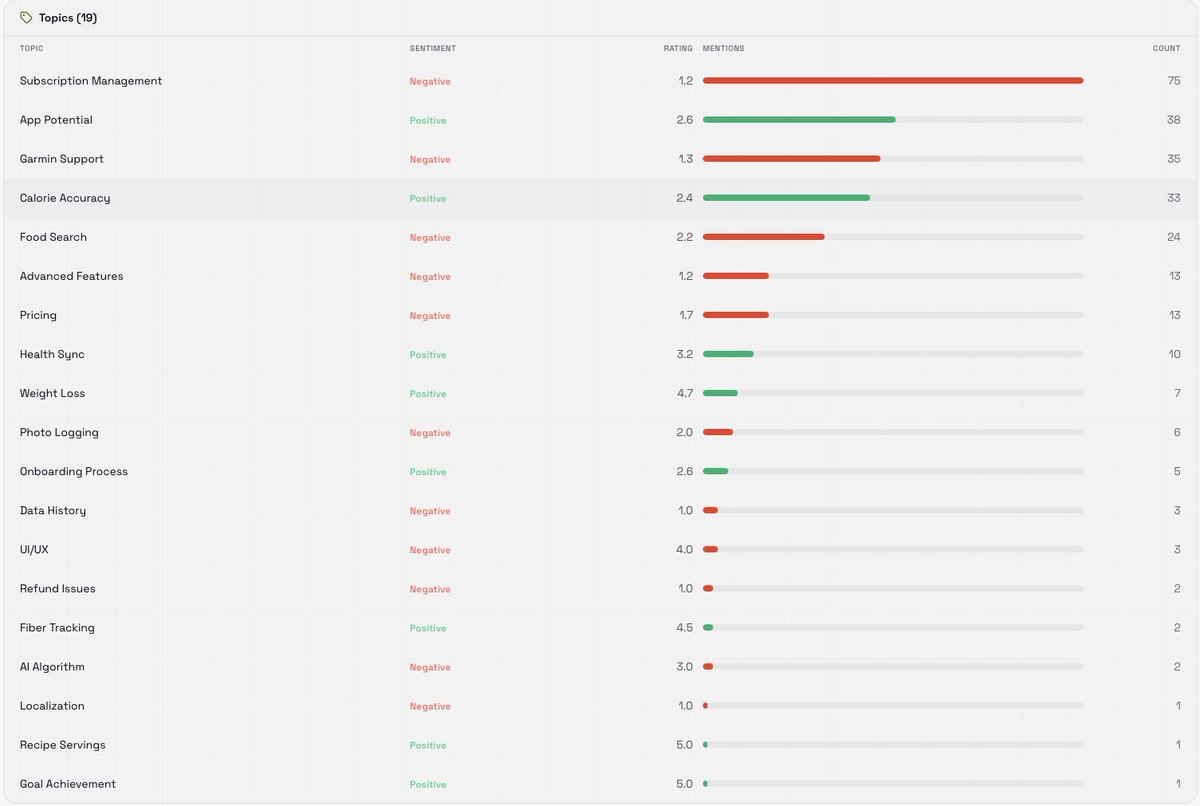Sort by the SENTIMENT column header
The height and width of the screenshot is (806, 1200).
click(432, 48)
